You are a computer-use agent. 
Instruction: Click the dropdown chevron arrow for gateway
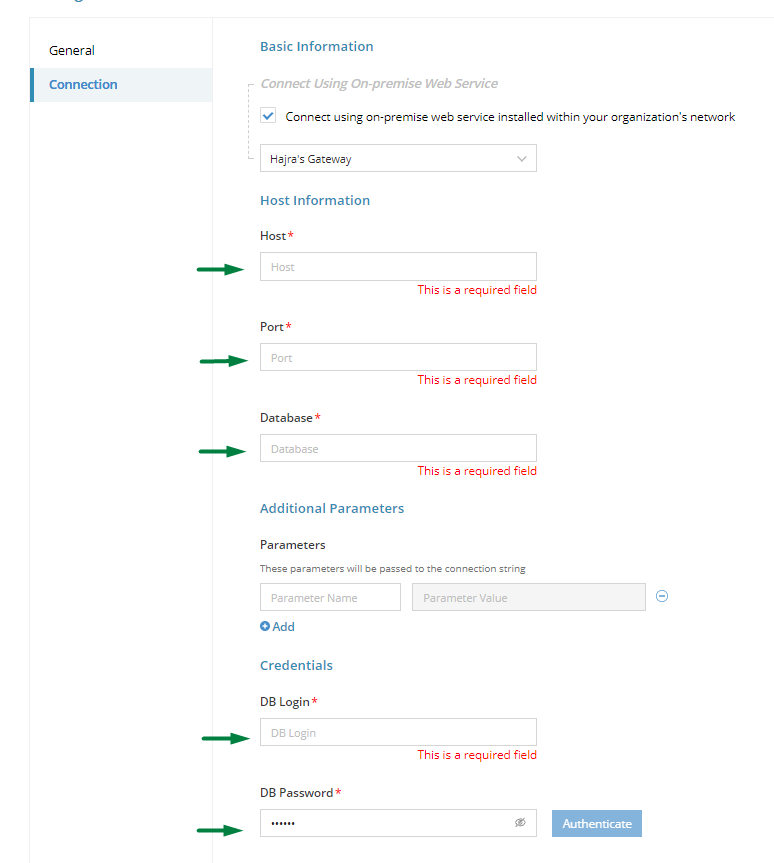point(521,159)
